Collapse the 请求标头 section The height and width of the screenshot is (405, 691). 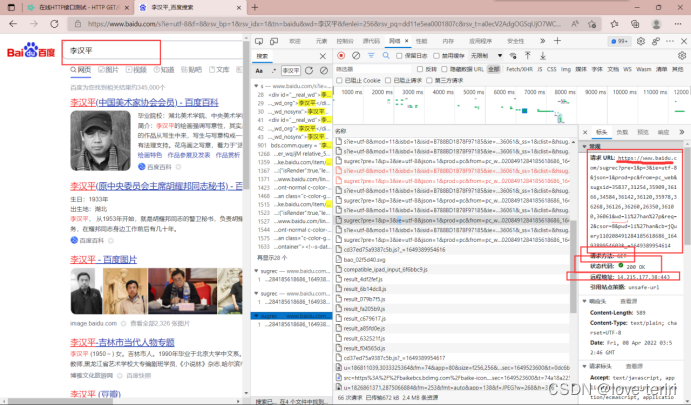pyautogui.click(x=585, y=366)
